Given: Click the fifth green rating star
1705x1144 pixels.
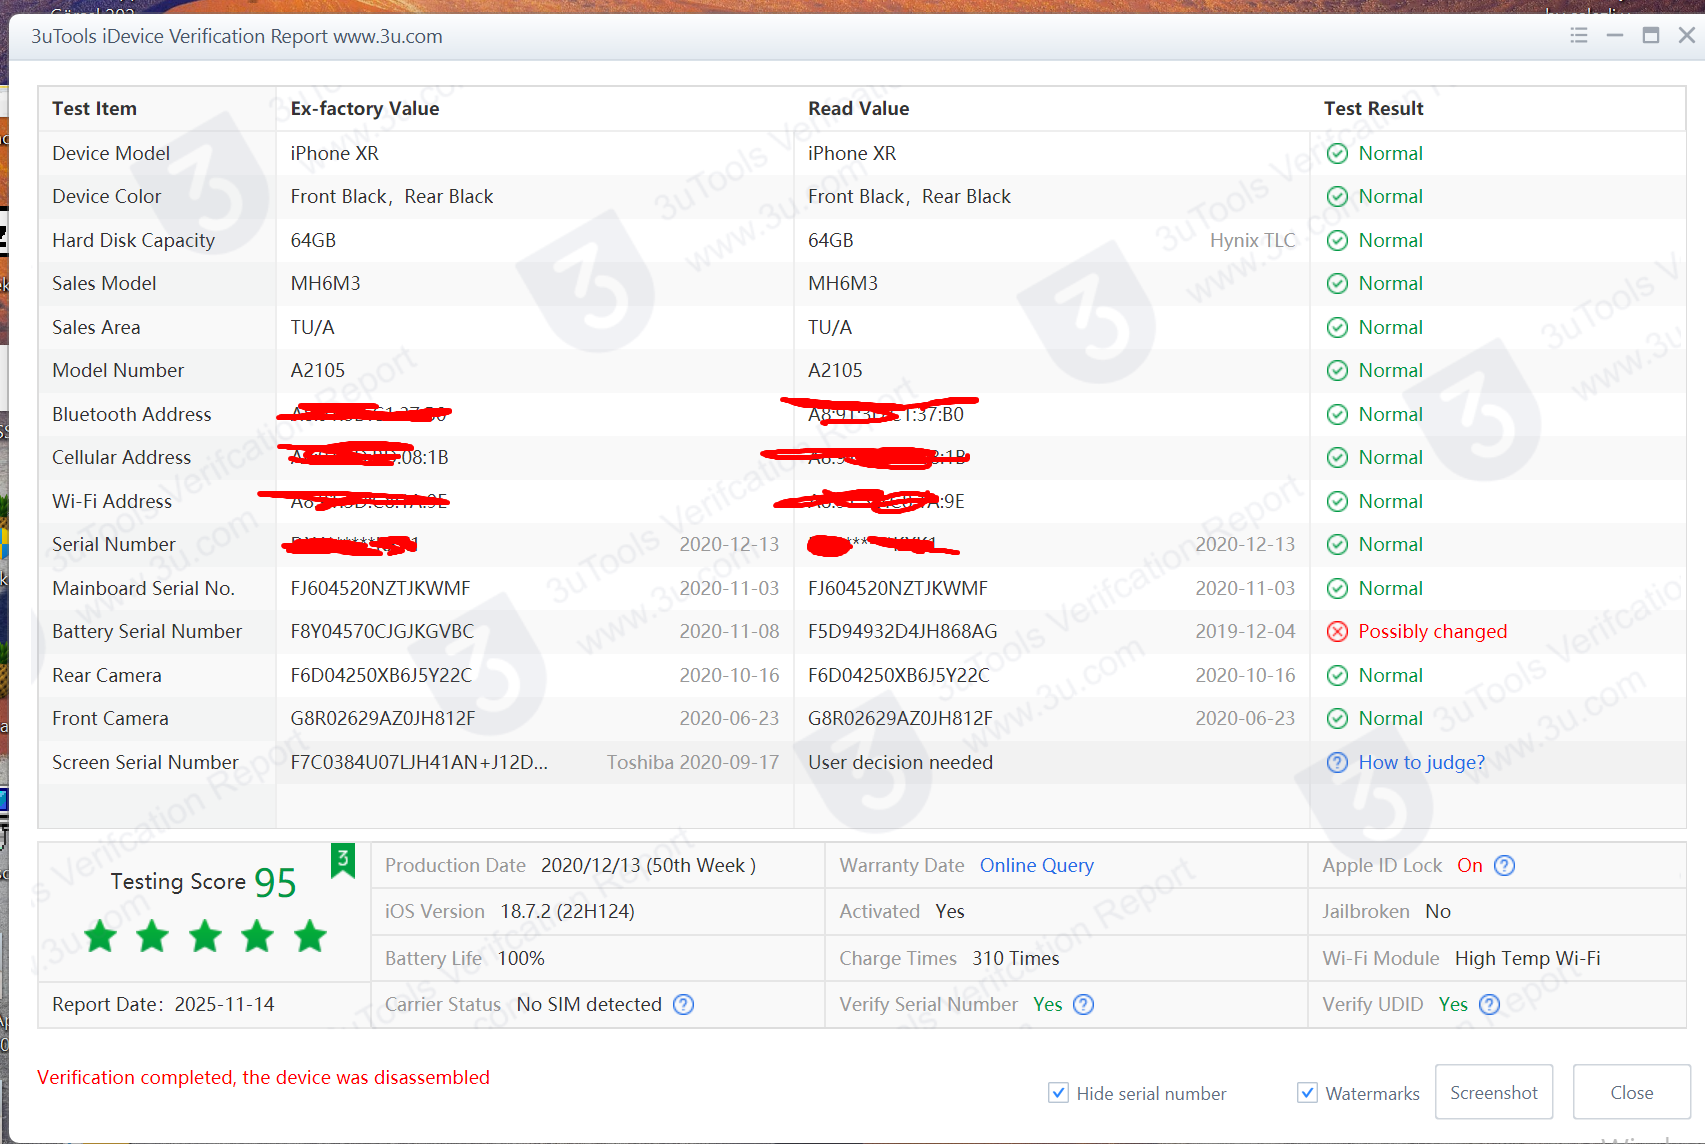Looking at the screenshot, I should pos(310,937).
